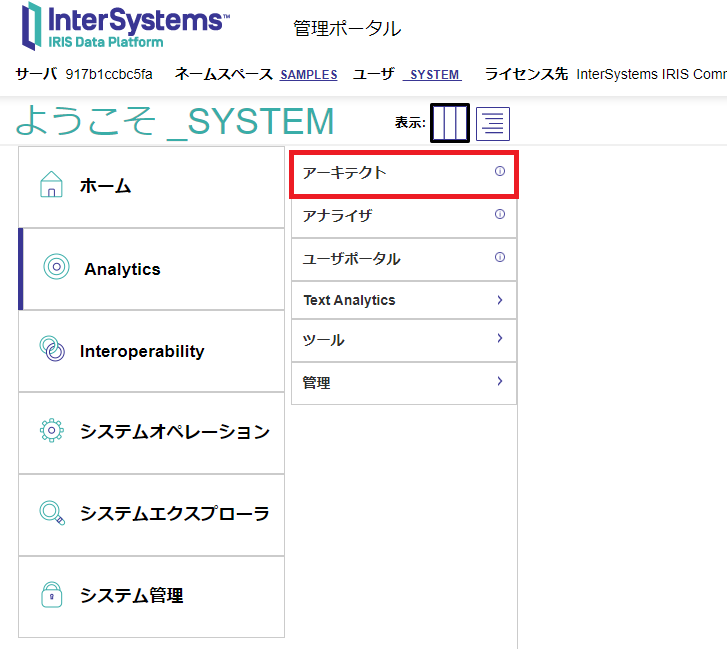Expand the Text Analytics submenu arrow
727x649 pixels.
[499, 299]
